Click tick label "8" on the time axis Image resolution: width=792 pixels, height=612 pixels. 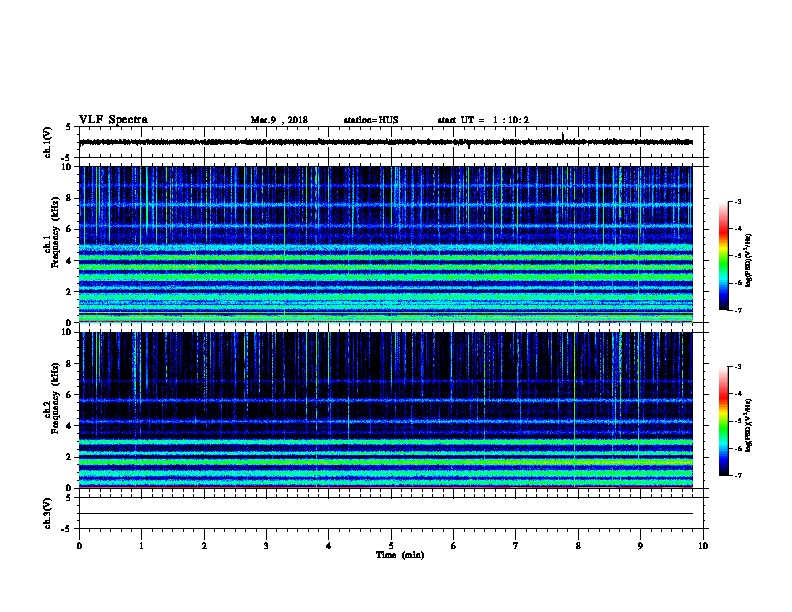tap(578, 546)
